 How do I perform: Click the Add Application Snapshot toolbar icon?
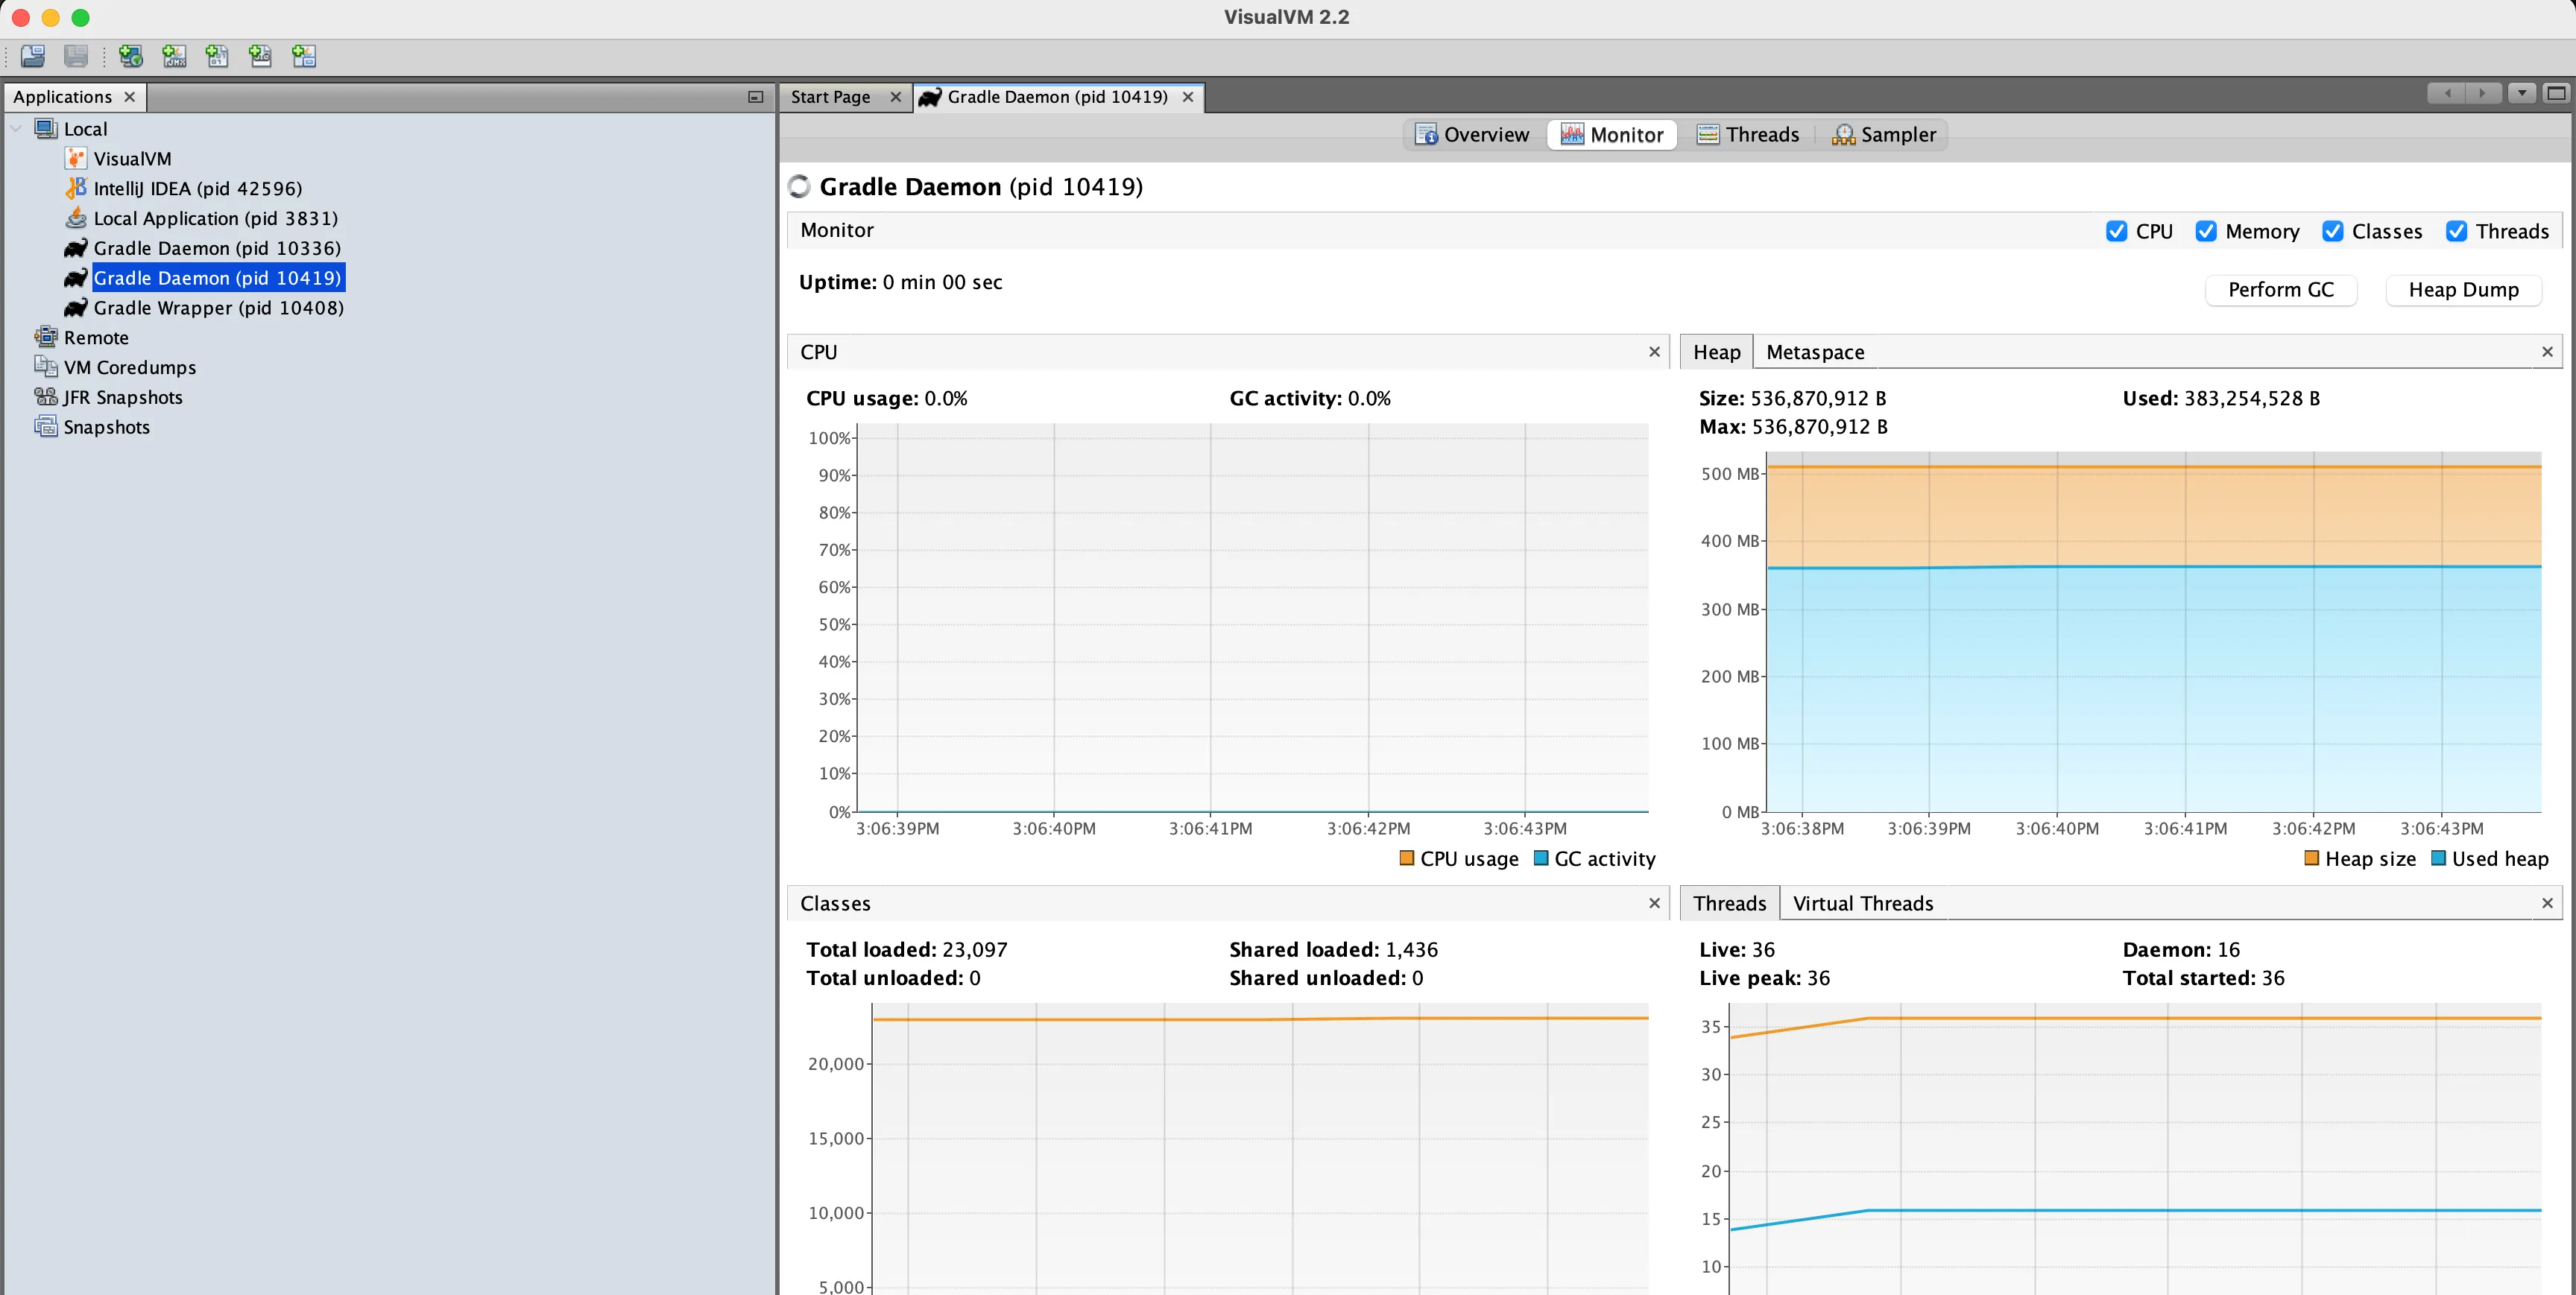click(304, 56)
